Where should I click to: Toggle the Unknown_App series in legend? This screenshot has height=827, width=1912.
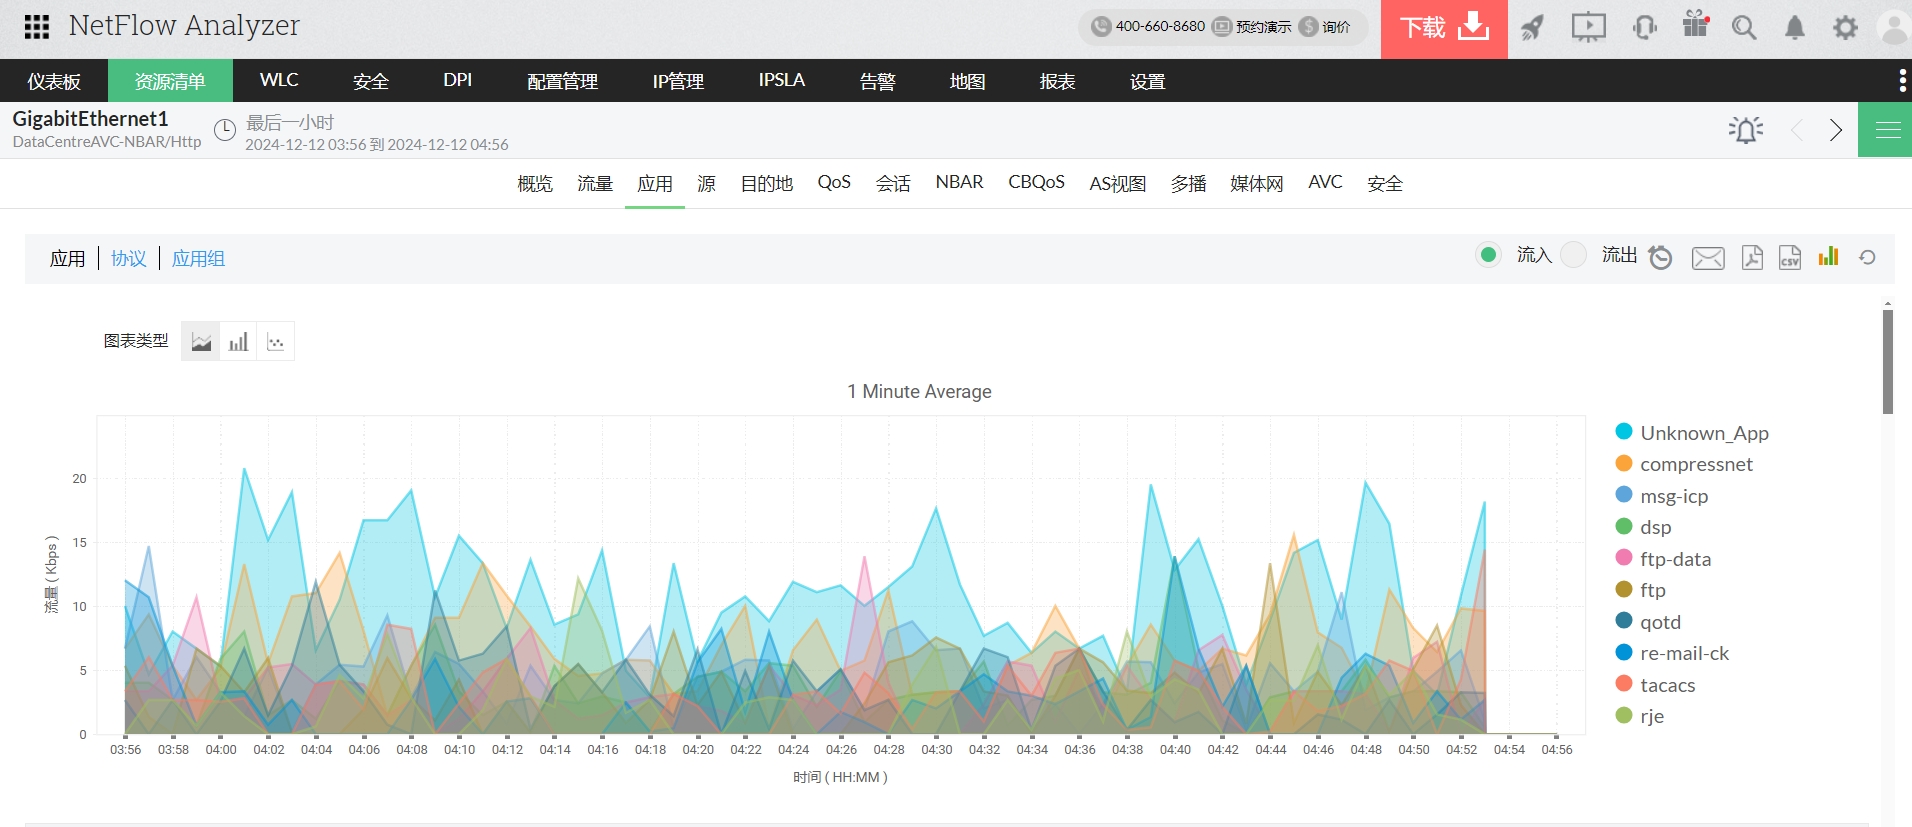pos(1704,433)
